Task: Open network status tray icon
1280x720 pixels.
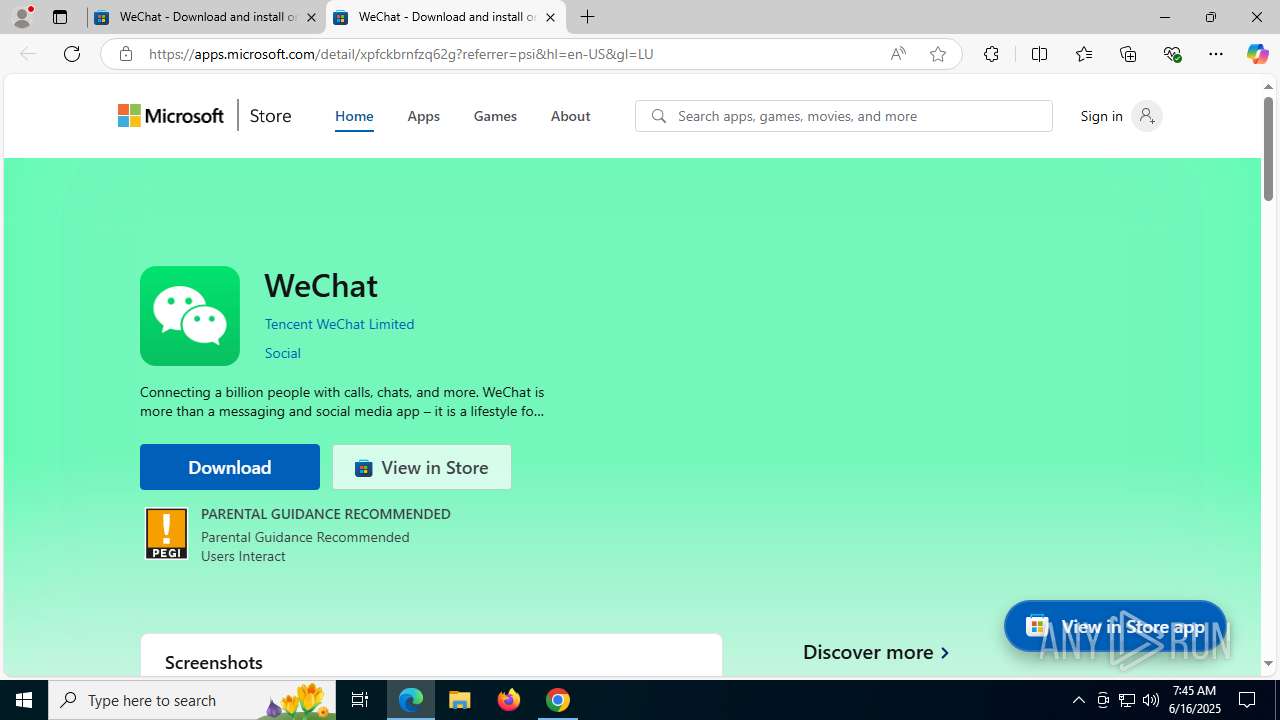Action: (x=1127, y=700)
